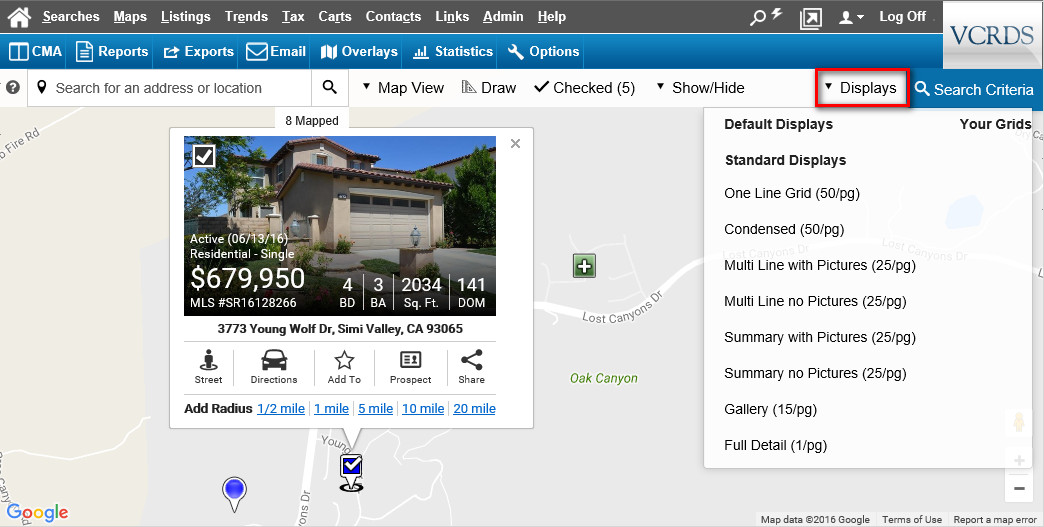Click the question mark help icon

coord(13,87)
